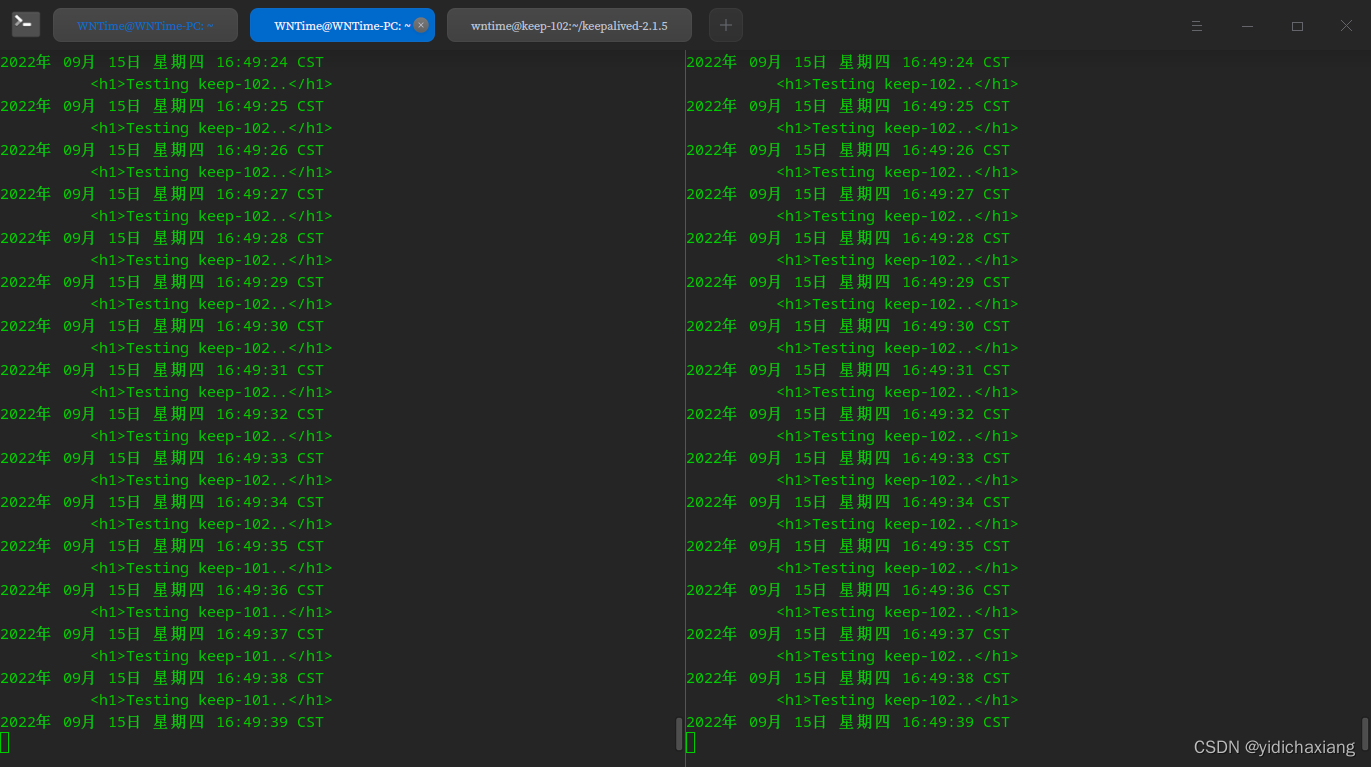Click the first 'Testing keep-101' line after 16:49:35

coord(211,568)
